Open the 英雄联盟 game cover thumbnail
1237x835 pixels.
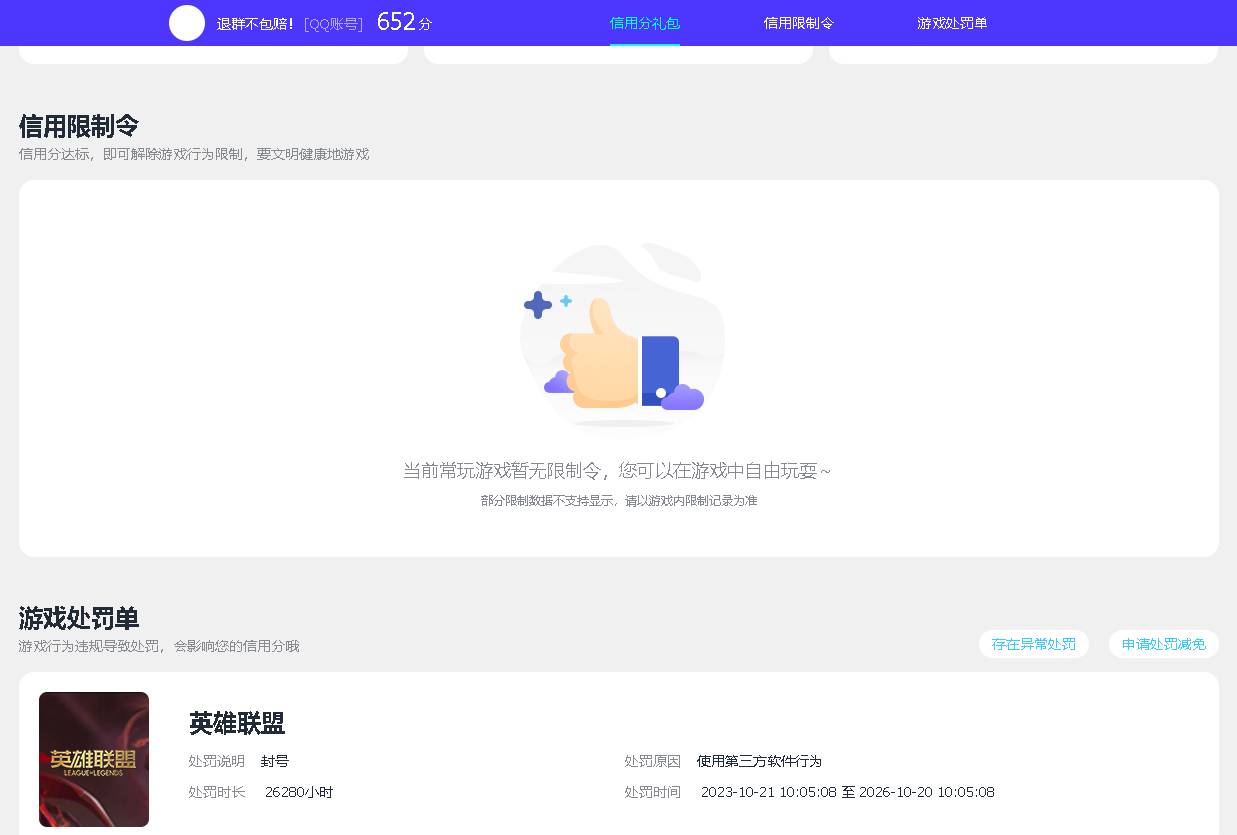pyautogui.click(x=94, y=759)
